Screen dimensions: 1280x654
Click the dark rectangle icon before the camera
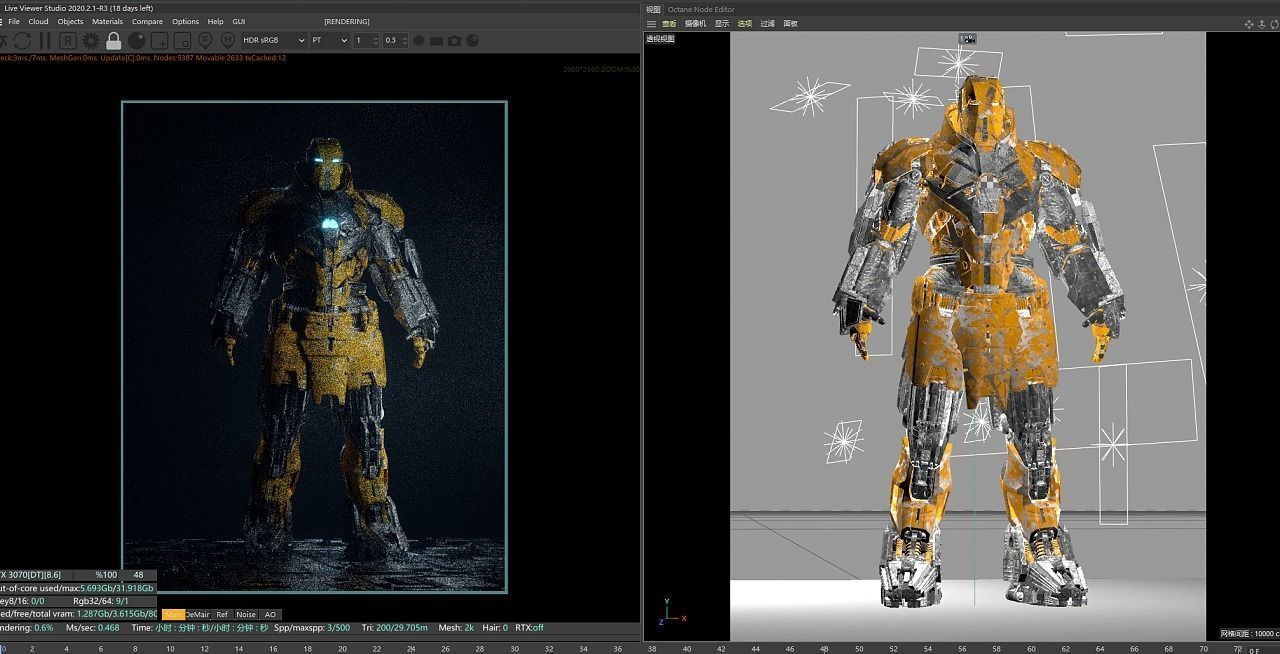[x=437, y=41]
